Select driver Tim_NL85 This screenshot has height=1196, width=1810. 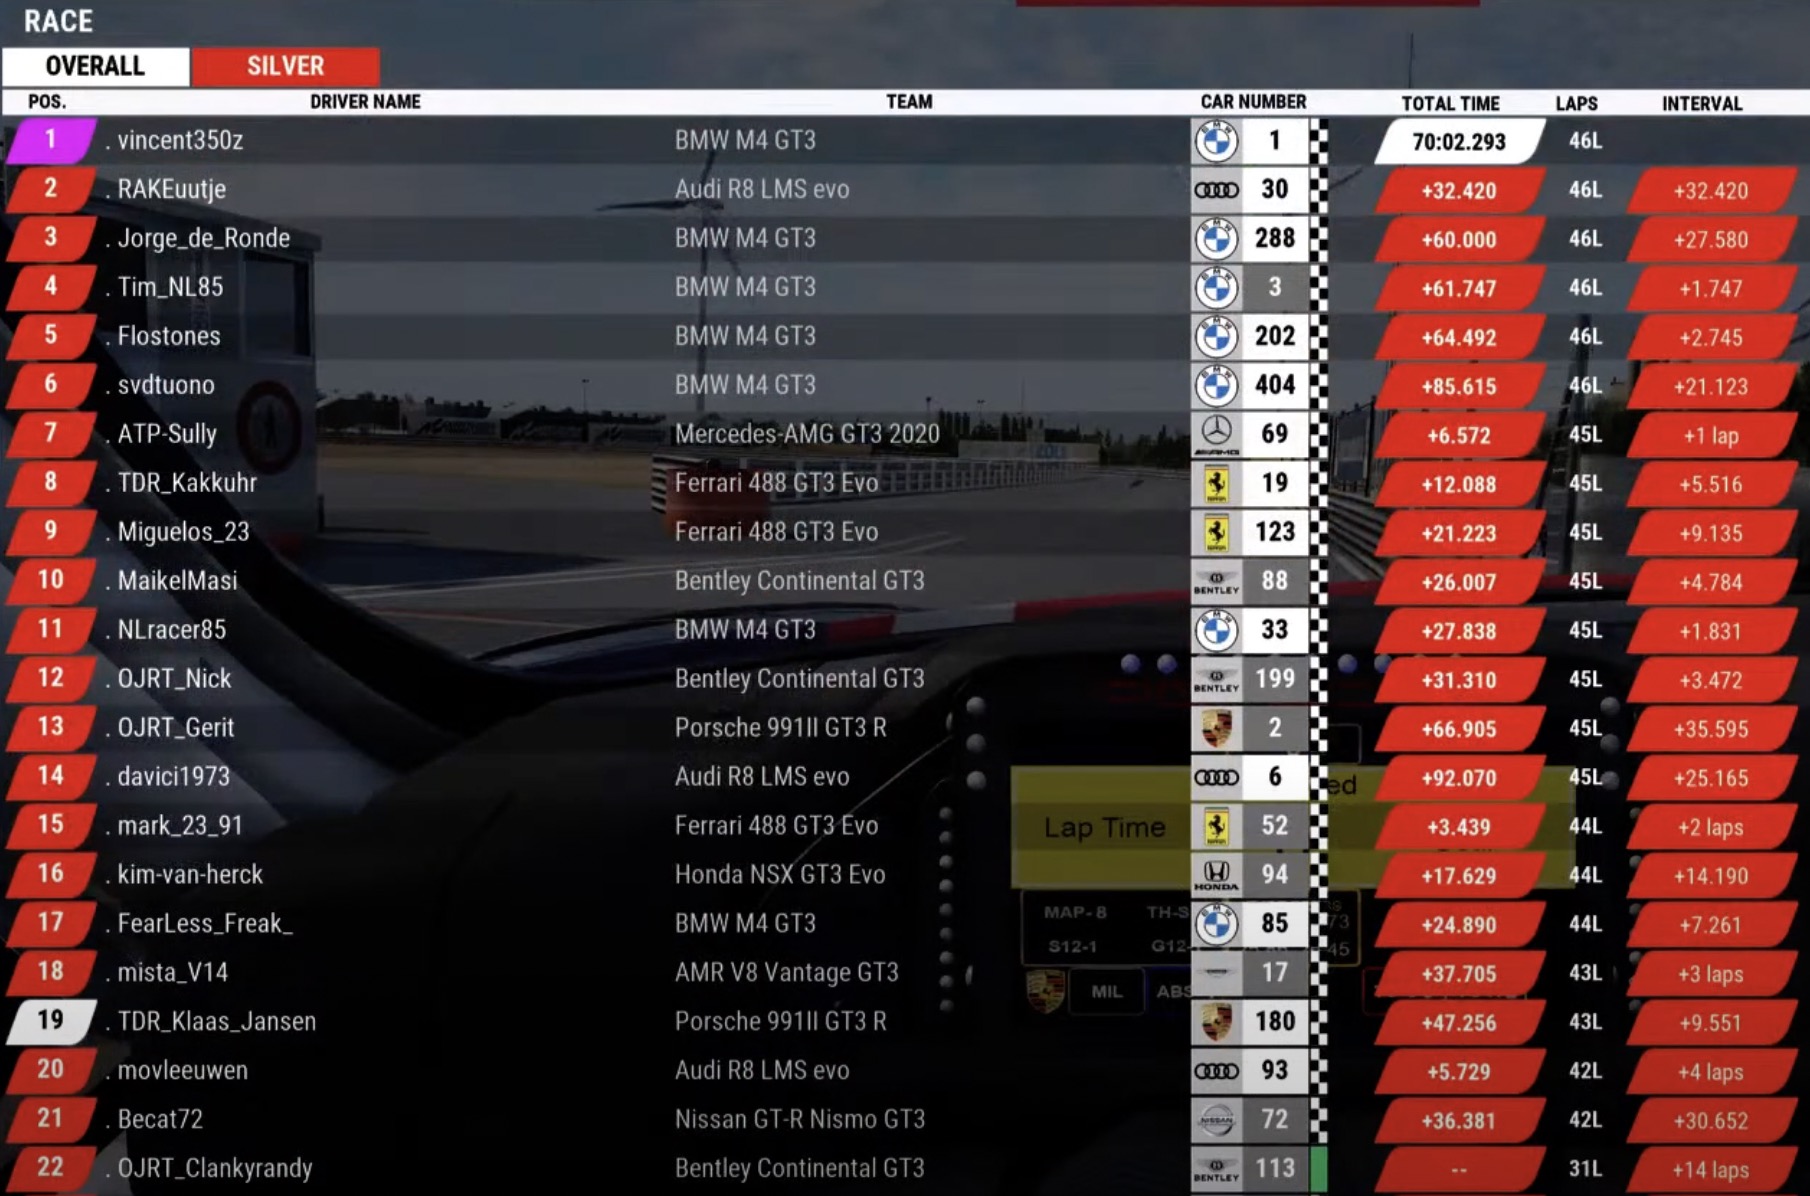point(170,288)
